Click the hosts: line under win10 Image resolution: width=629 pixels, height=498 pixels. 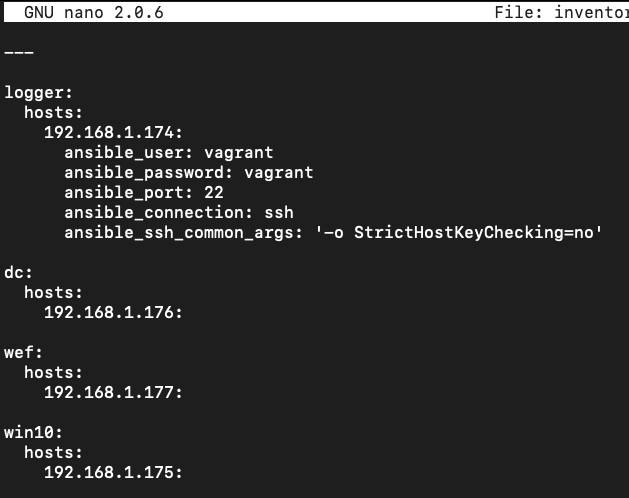[x=53, y=452]
